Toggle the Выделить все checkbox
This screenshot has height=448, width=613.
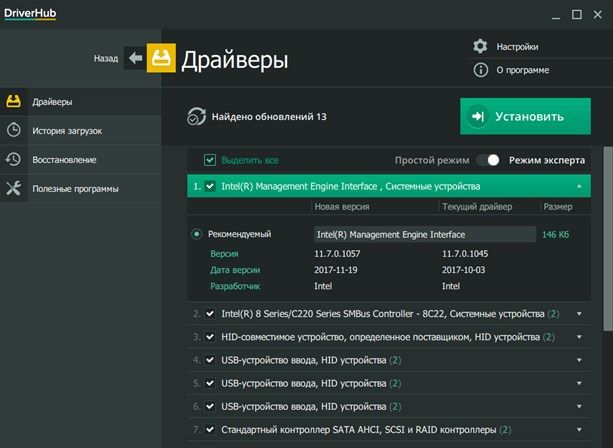(x=210, y=160)
